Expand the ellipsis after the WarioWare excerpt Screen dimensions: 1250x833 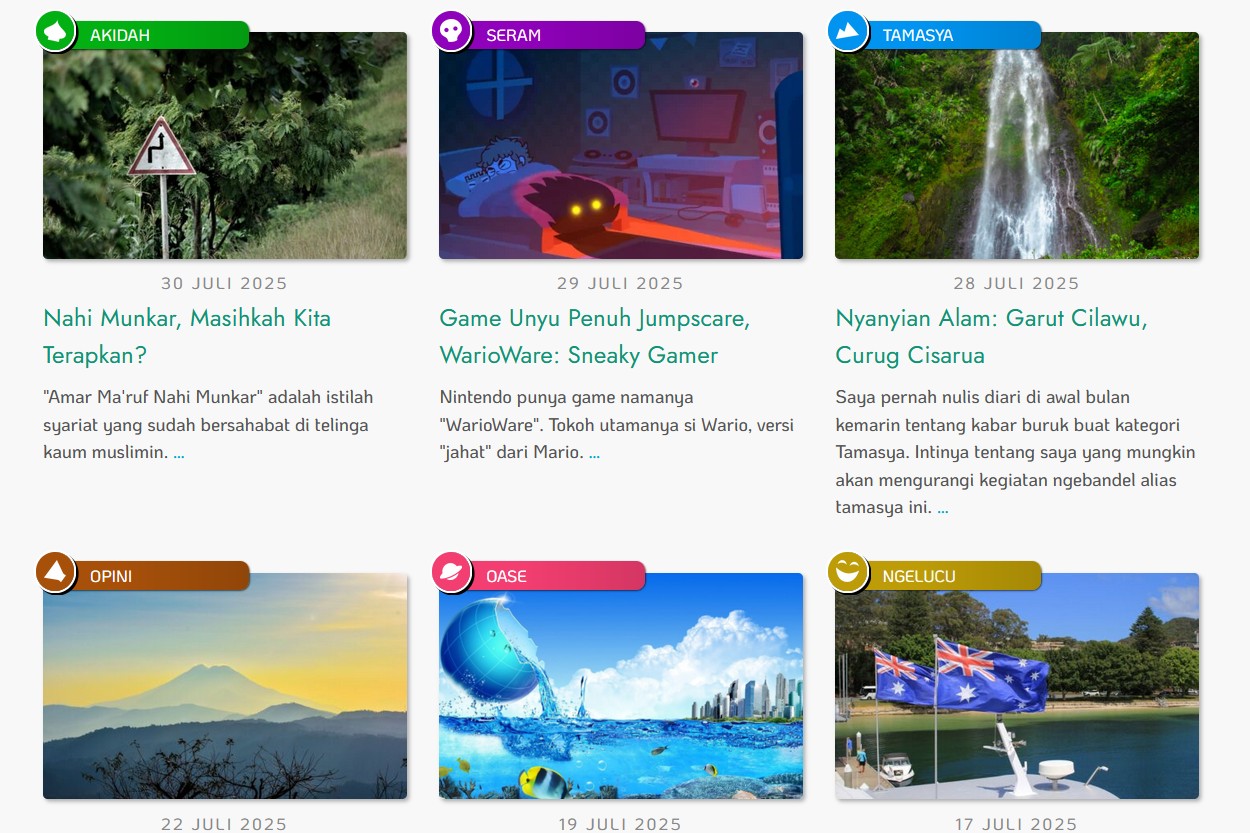pos(594,453)
